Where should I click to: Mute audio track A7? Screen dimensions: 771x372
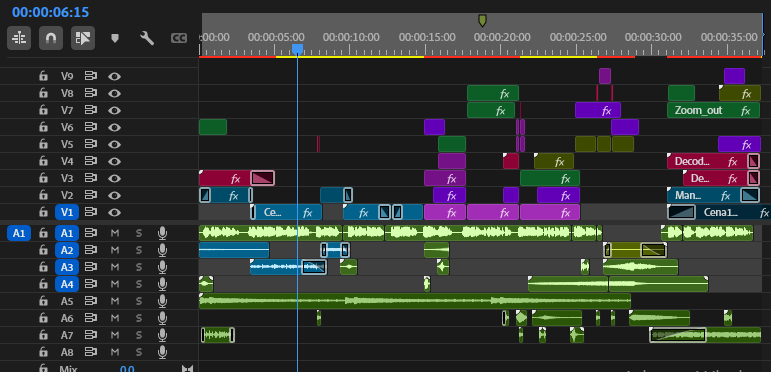point(115,335)
